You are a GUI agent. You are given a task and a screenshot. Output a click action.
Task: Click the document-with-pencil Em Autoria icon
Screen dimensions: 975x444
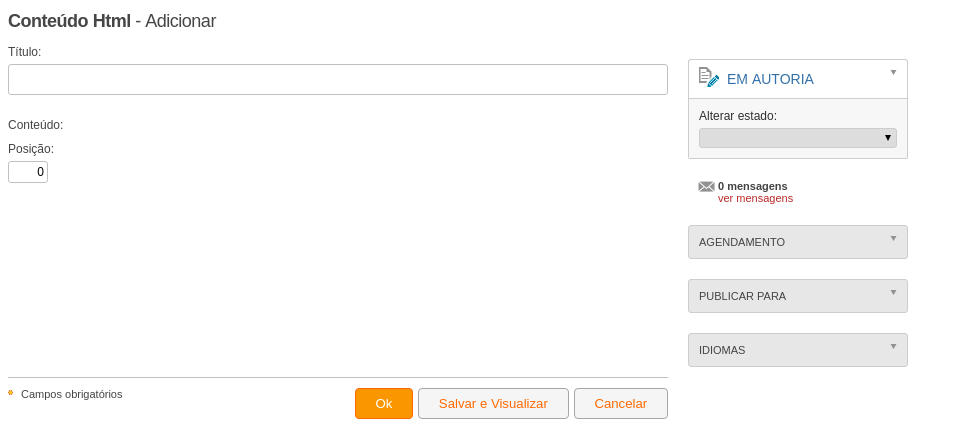709,77
